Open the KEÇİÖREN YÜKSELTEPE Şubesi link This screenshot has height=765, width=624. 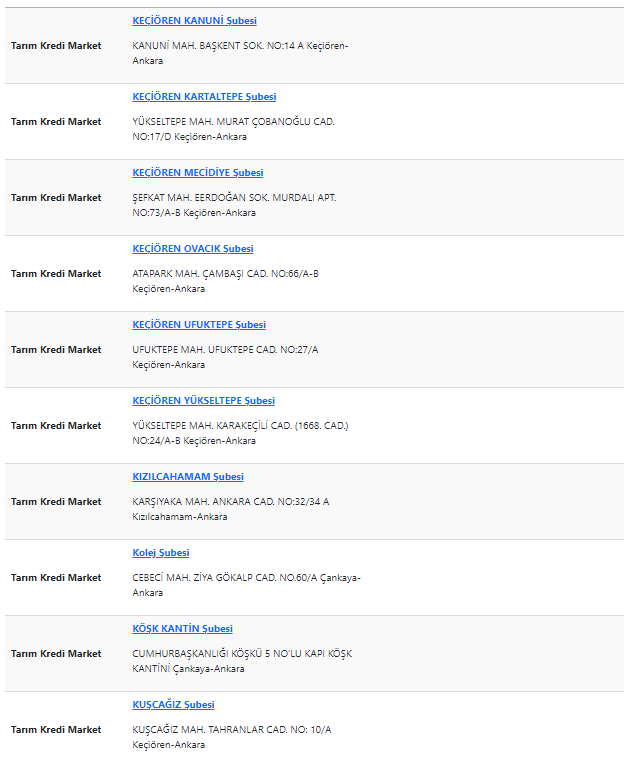(x=203, y=401)
